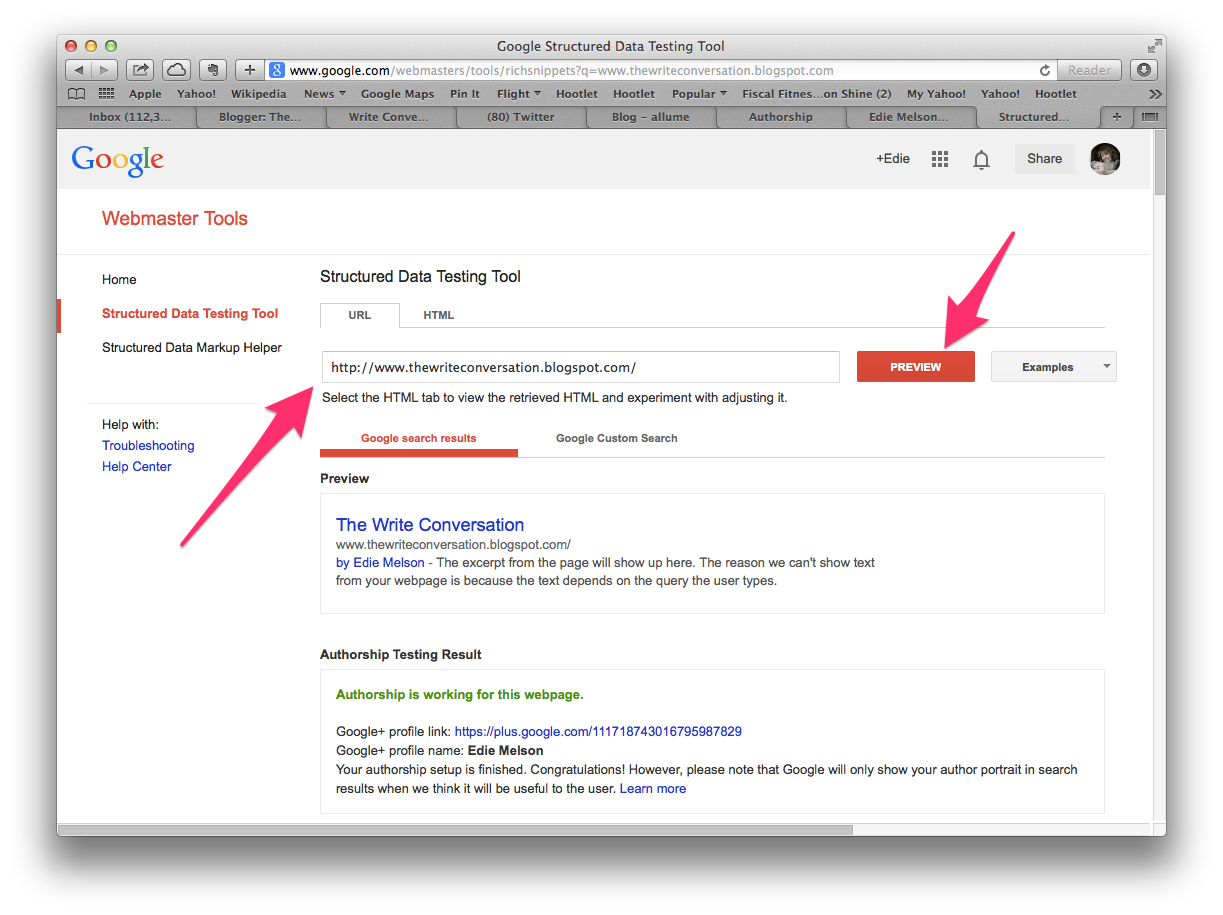Open Structured Data Testing Tool sidebar link
Image resolution: width=1223 pixels, height=915 pixels.
click(190, 313)
